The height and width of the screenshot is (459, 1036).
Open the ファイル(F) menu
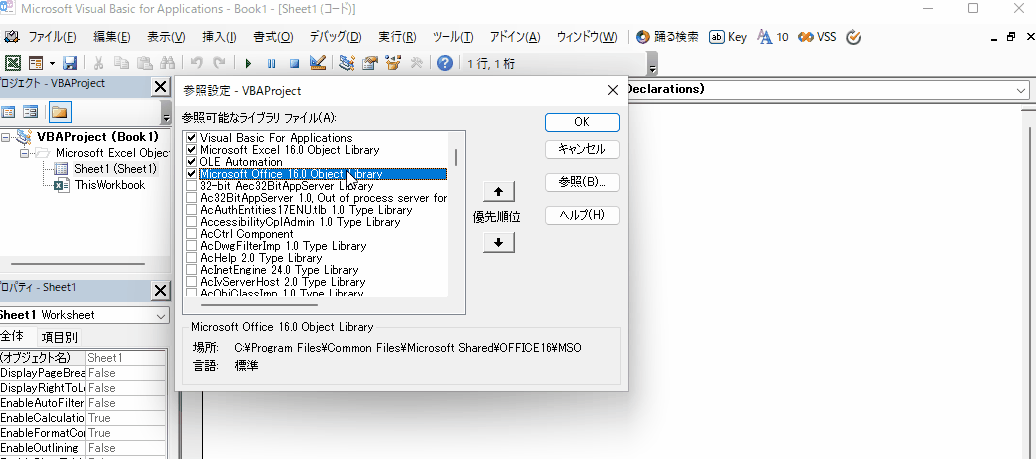point(52,37)
